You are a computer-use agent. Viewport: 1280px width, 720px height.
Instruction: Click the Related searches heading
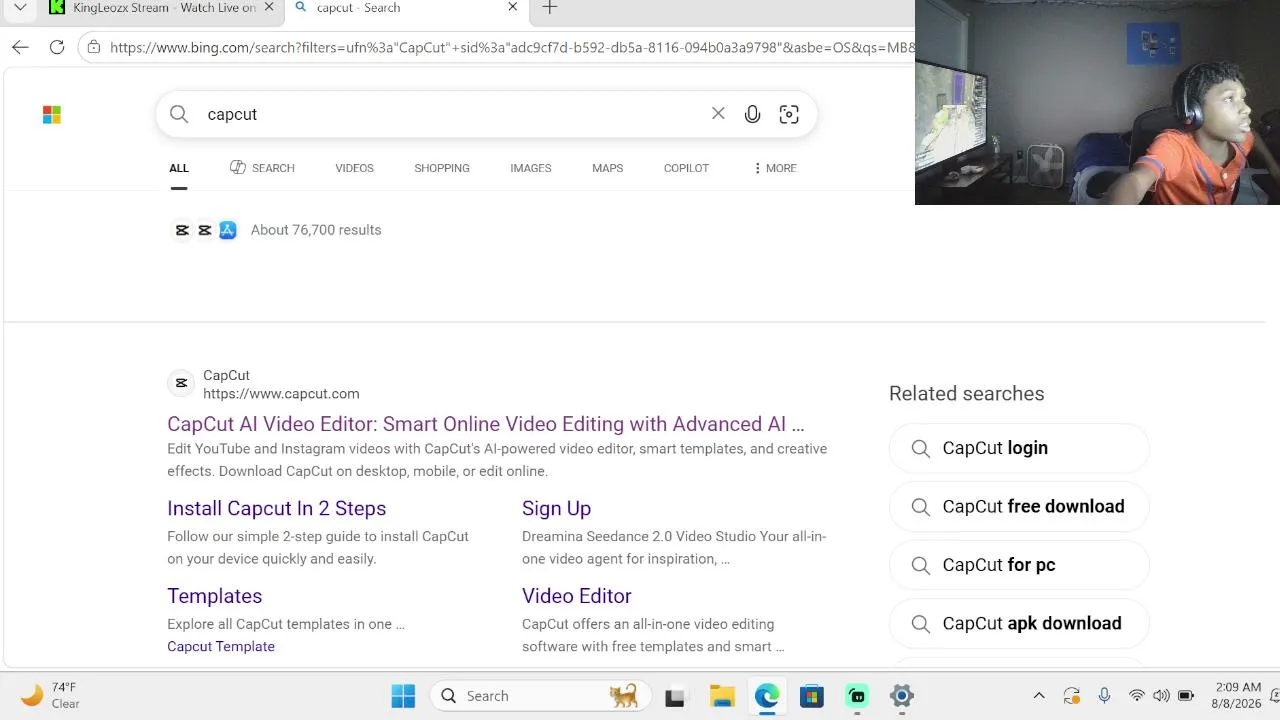click(967, 394)
